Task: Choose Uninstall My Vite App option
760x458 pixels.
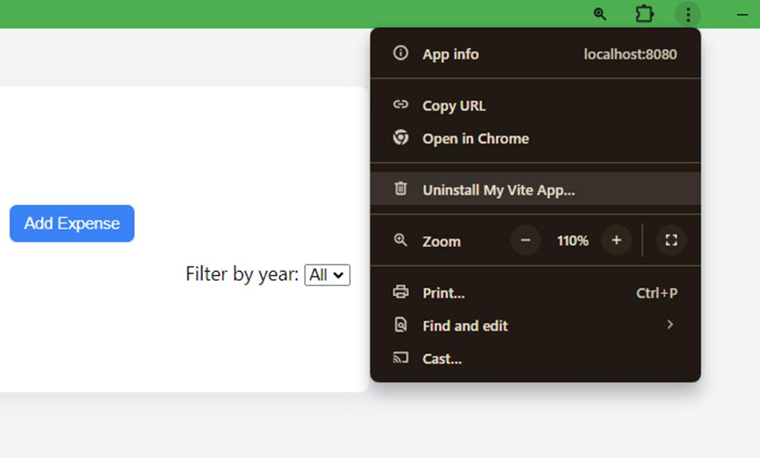Action: tap(498, 189)
